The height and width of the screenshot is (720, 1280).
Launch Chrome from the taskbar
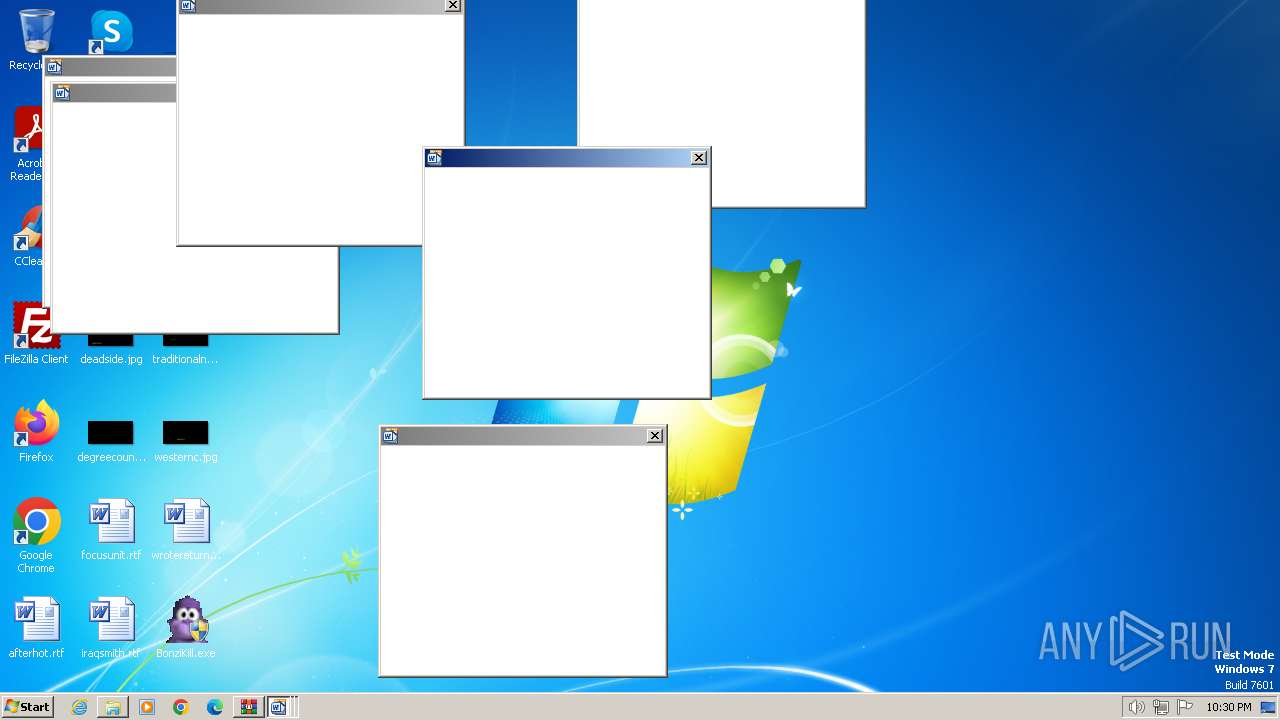tap(181, 707)
